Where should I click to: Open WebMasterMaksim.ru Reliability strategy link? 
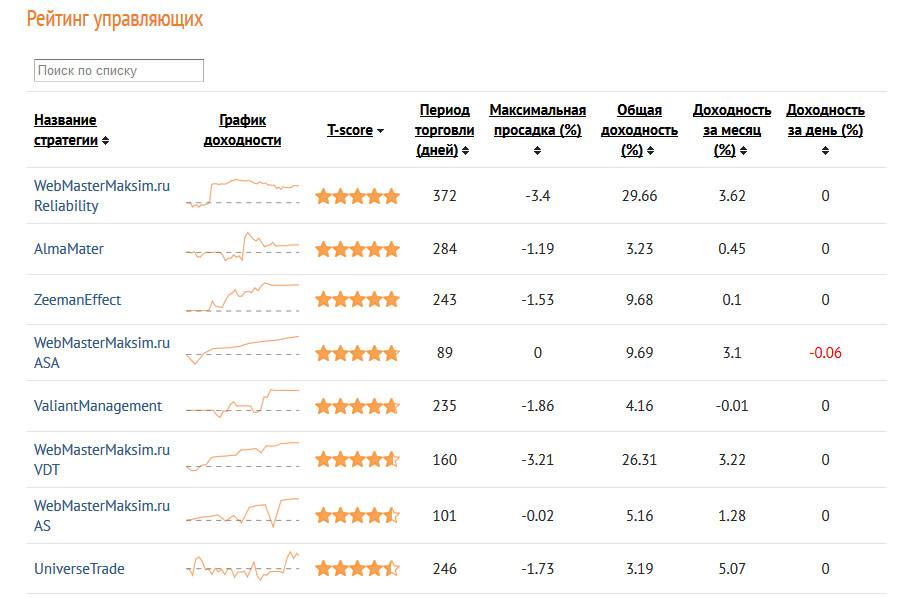(x=101, y=196)
